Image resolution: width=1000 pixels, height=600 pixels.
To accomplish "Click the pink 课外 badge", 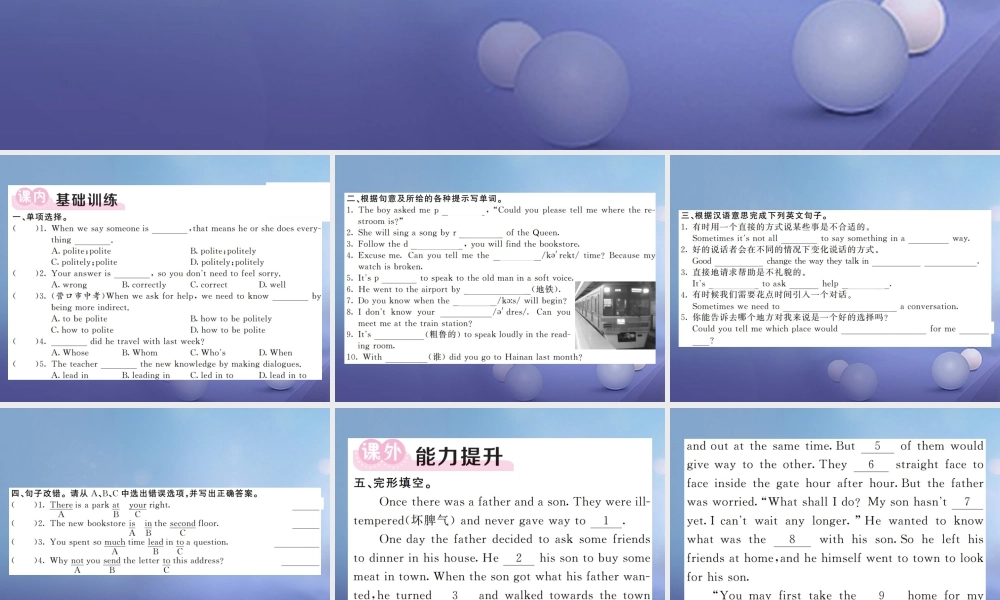I will [x=380, y=454].
